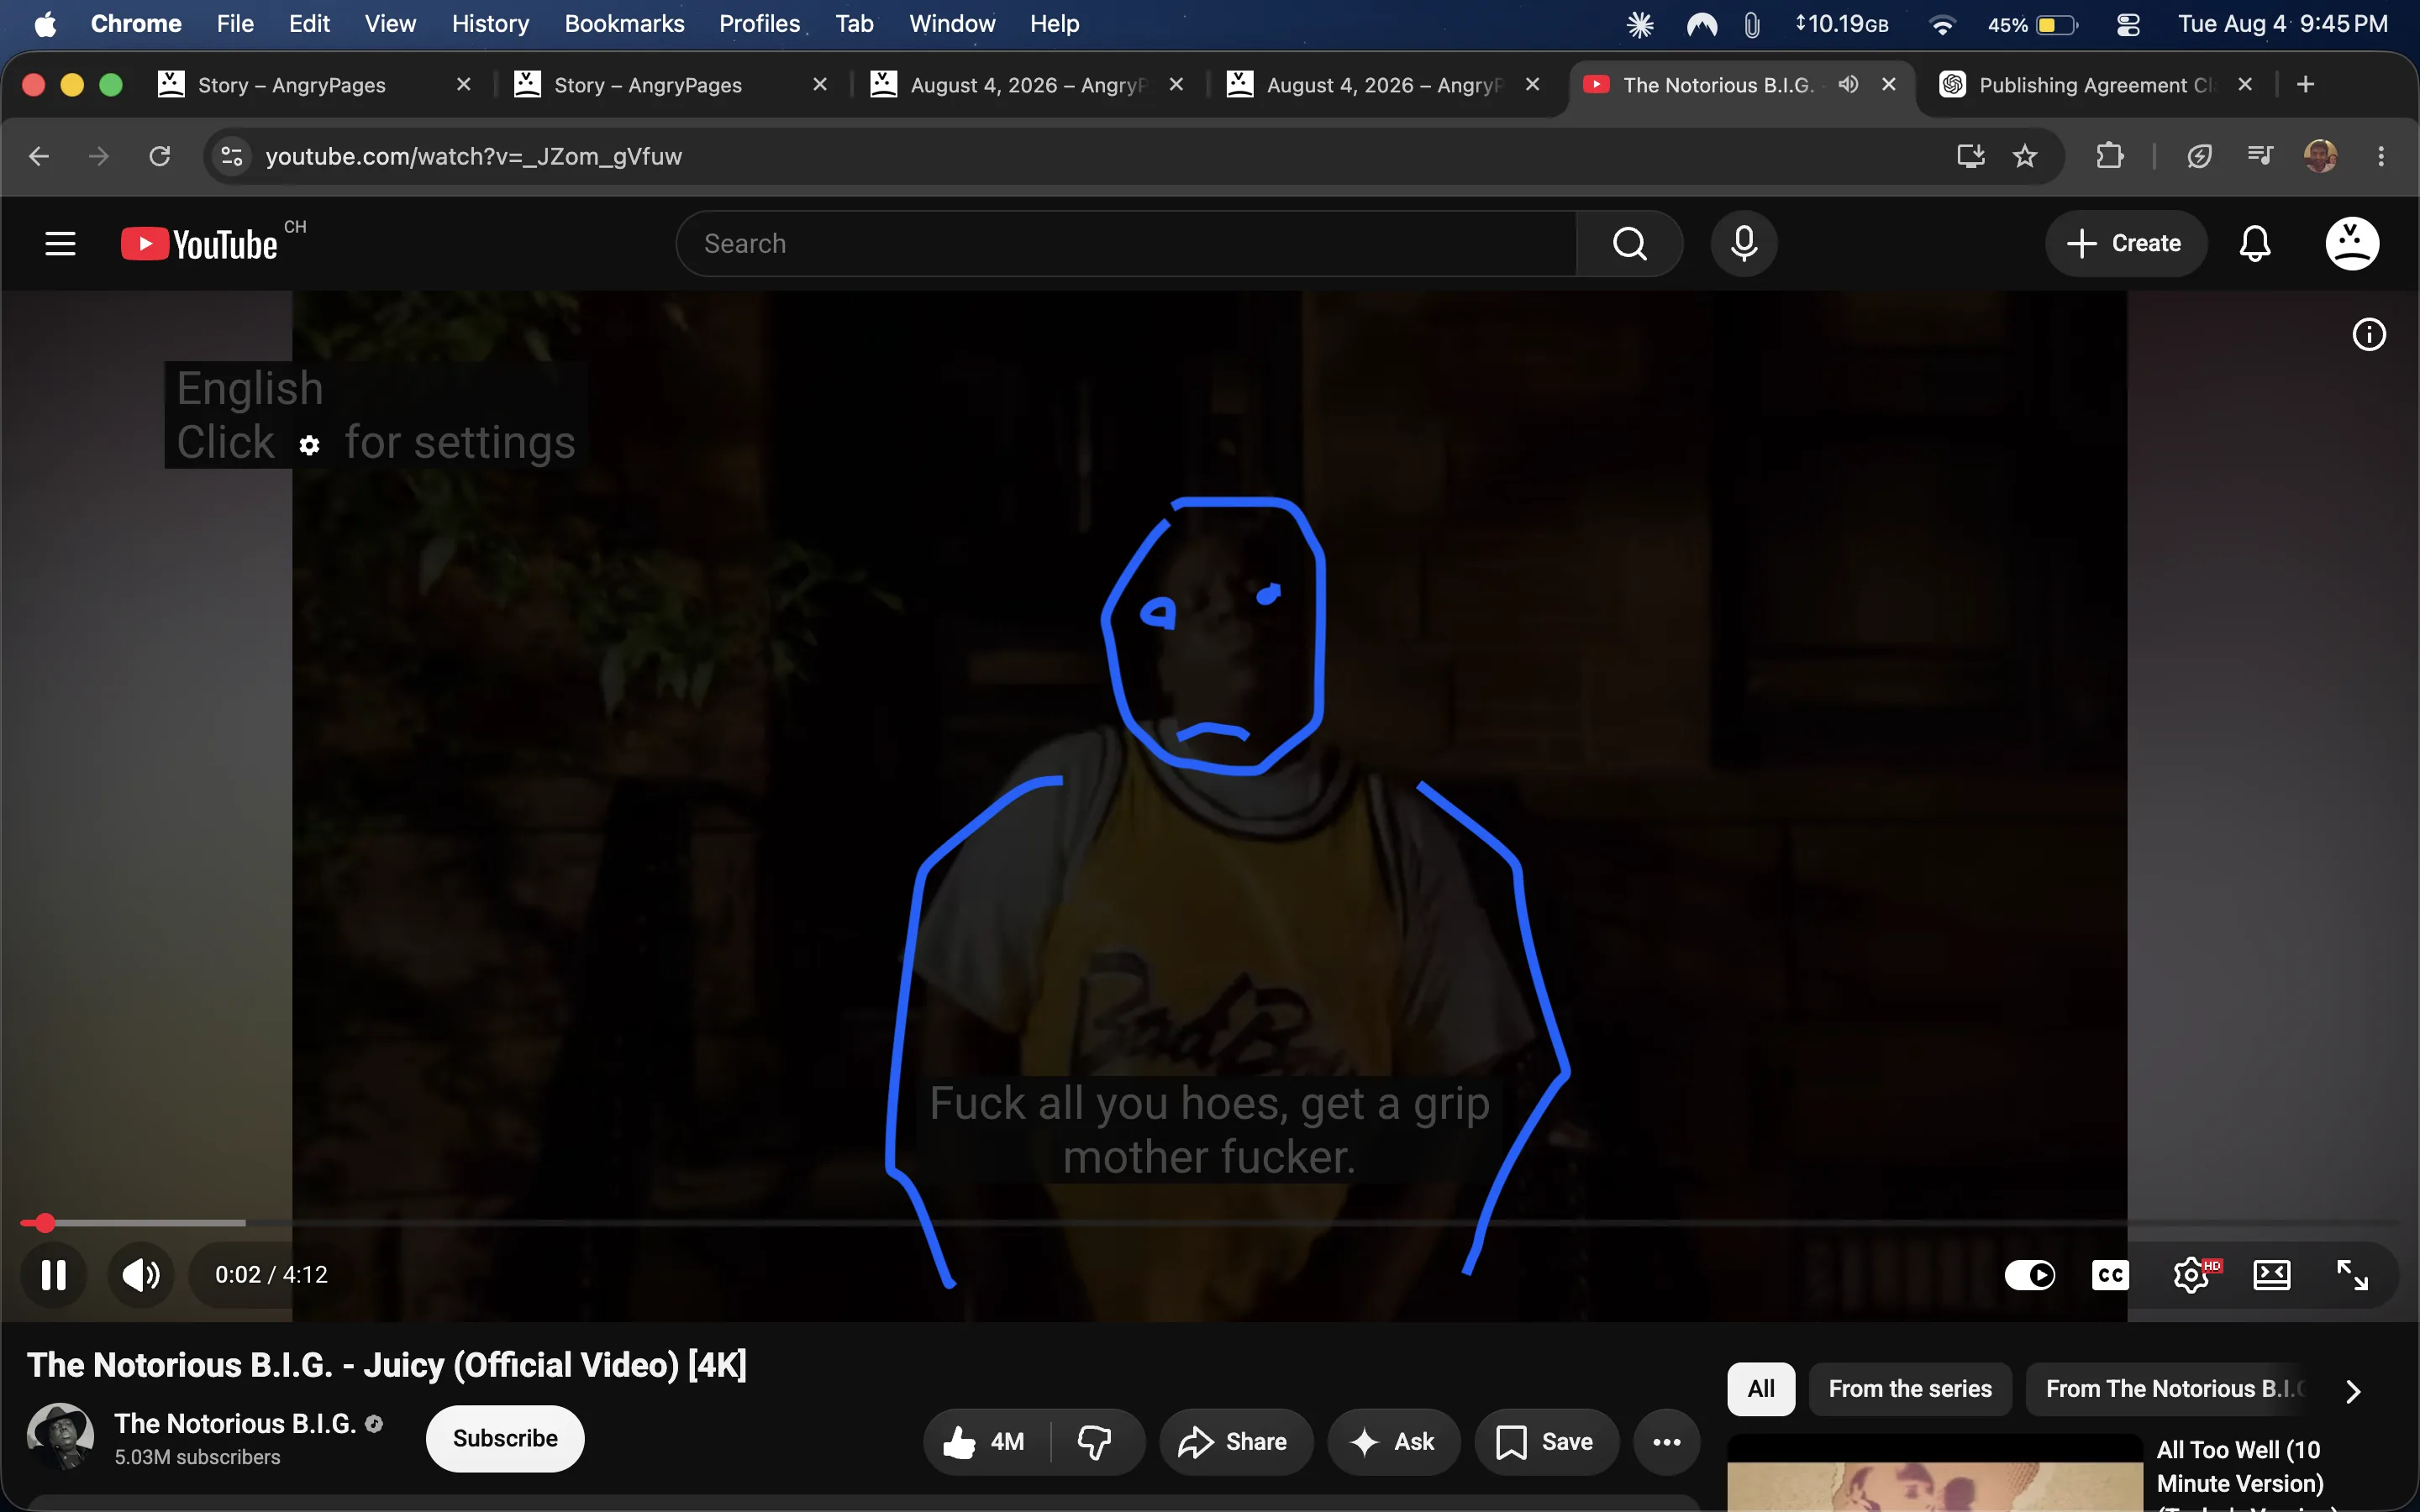2420x1512 pixels.
Task: Open the YouTube account avatar menu
Action: coord(2352,244)
